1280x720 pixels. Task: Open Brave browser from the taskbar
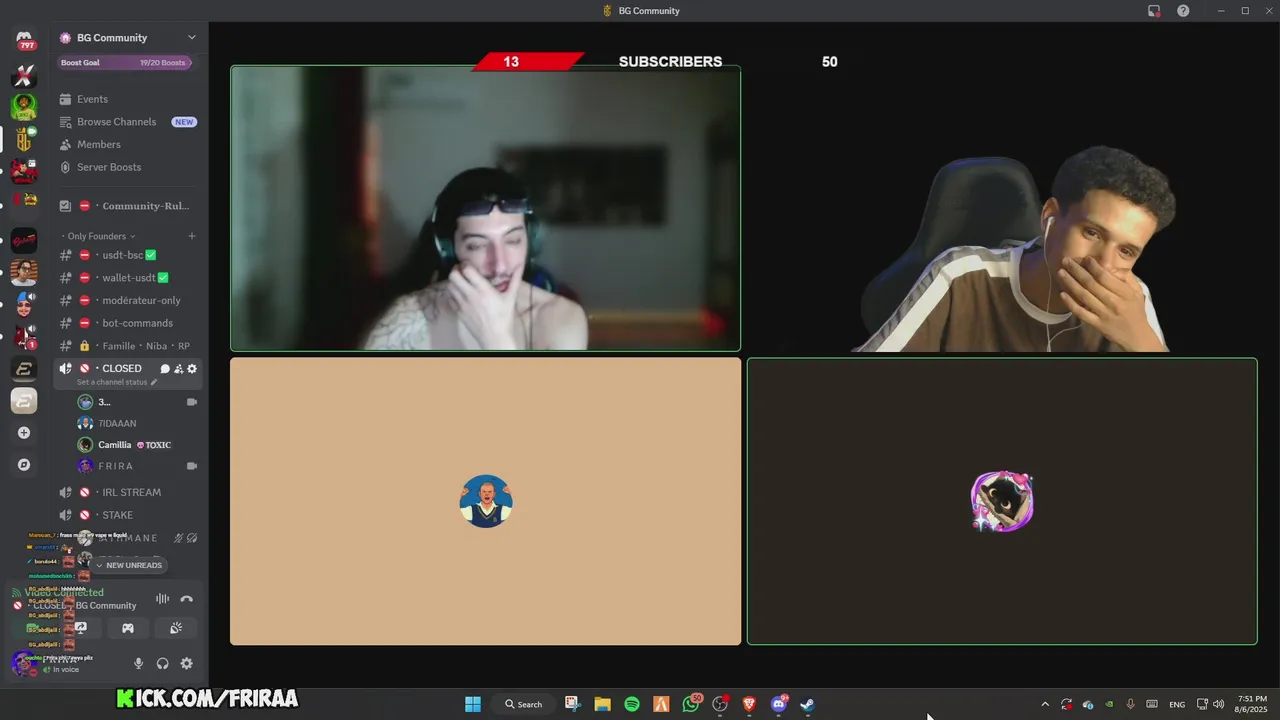(x=749, y=704)
